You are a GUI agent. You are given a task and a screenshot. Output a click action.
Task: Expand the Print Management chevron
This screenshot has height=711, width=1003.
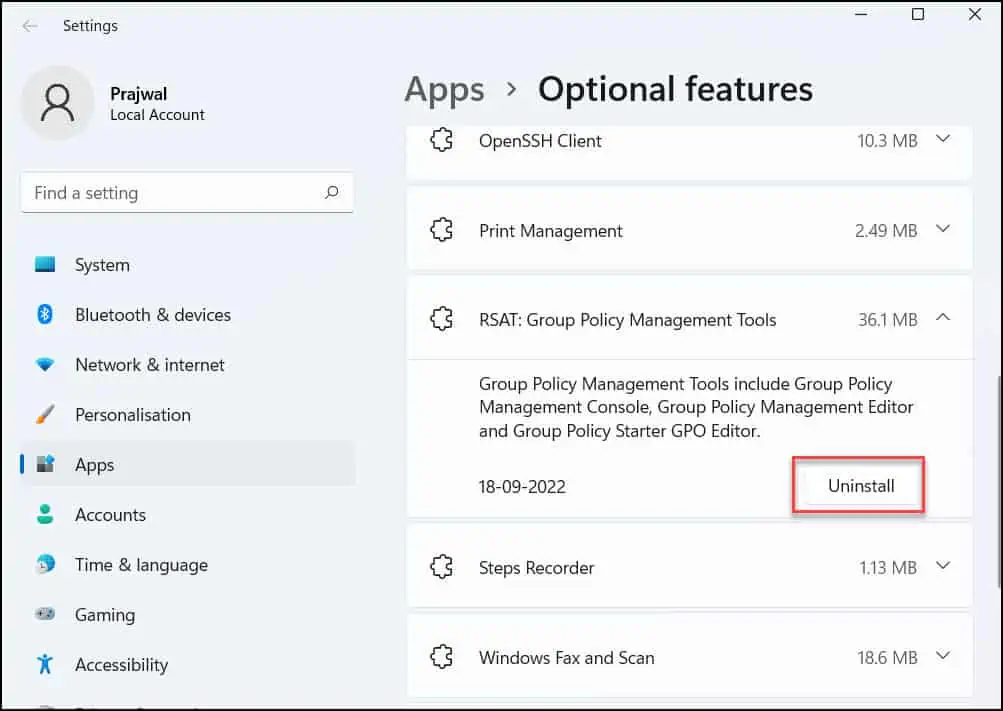coord(943,229)
